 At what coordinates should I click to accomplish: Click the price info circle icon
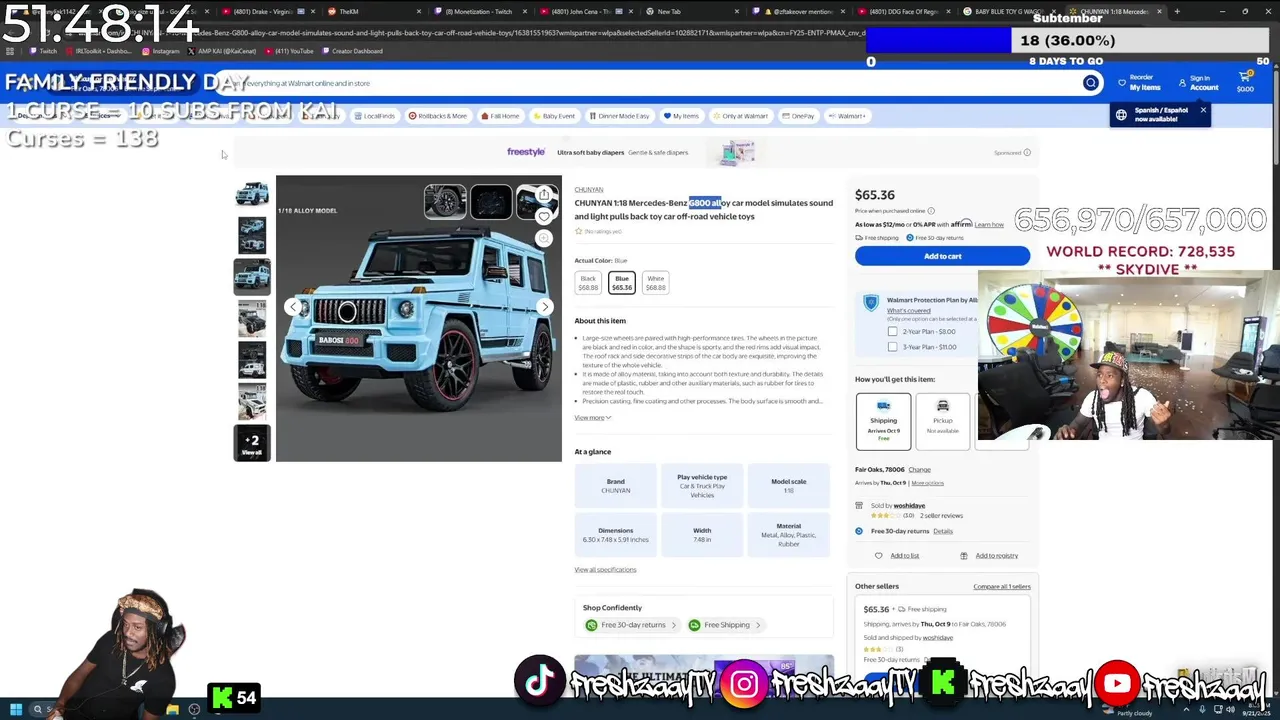tap(931, 211)
